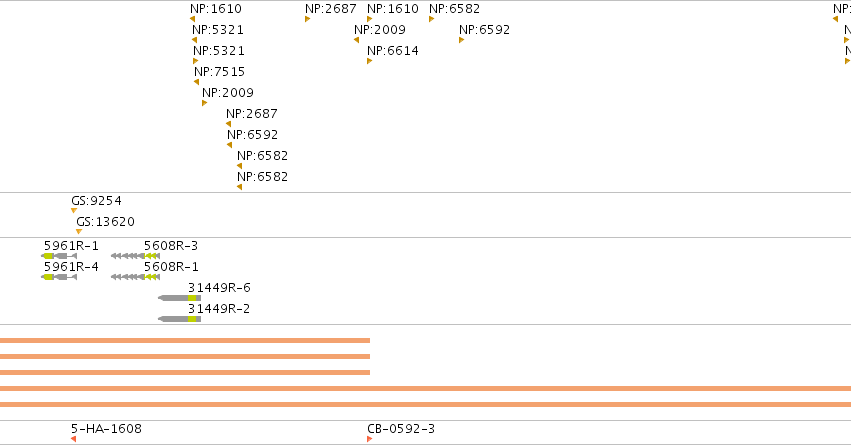Select the 5608R-3 gene model
This screenshot has width=851, height=445.
coord(135,256)
